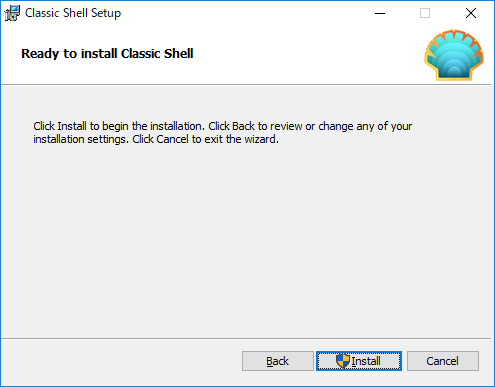Click the "installation settings" words in the description
Viewport: 495px width, 387px height.
click(x=81, y=139)
